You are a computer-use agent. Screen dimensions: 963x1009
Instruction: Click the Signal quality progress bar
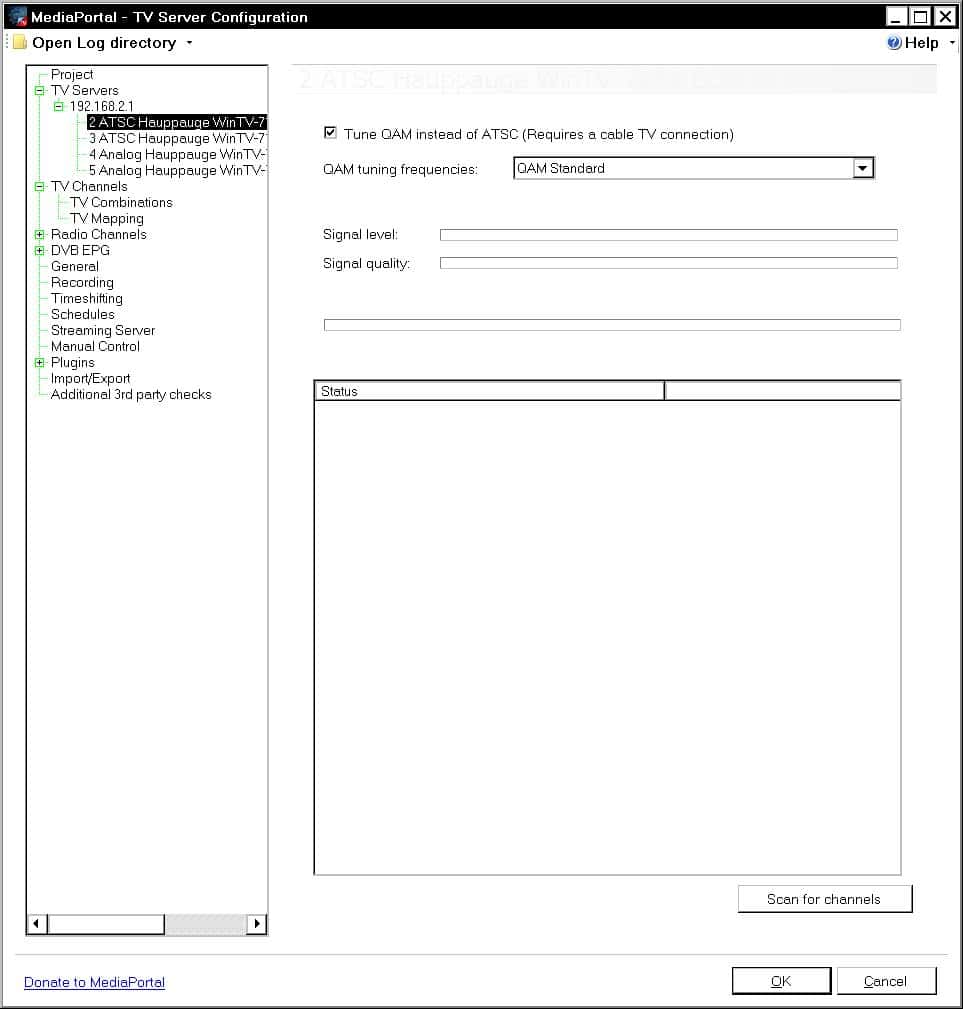(x=668, y=263)
